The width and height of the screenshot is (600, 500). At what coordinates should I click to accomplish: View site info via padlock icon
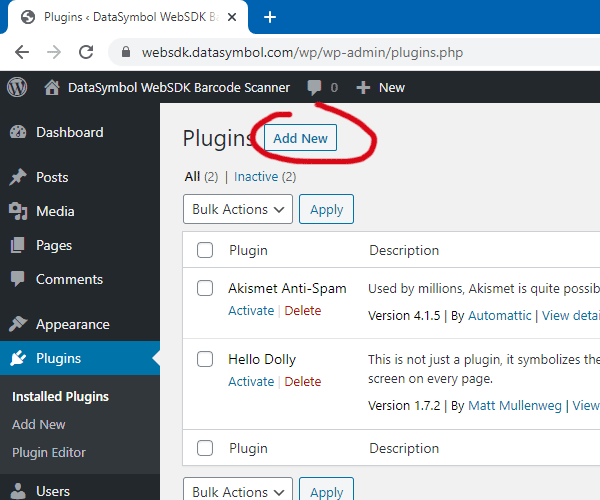click(x=126, y=52)
